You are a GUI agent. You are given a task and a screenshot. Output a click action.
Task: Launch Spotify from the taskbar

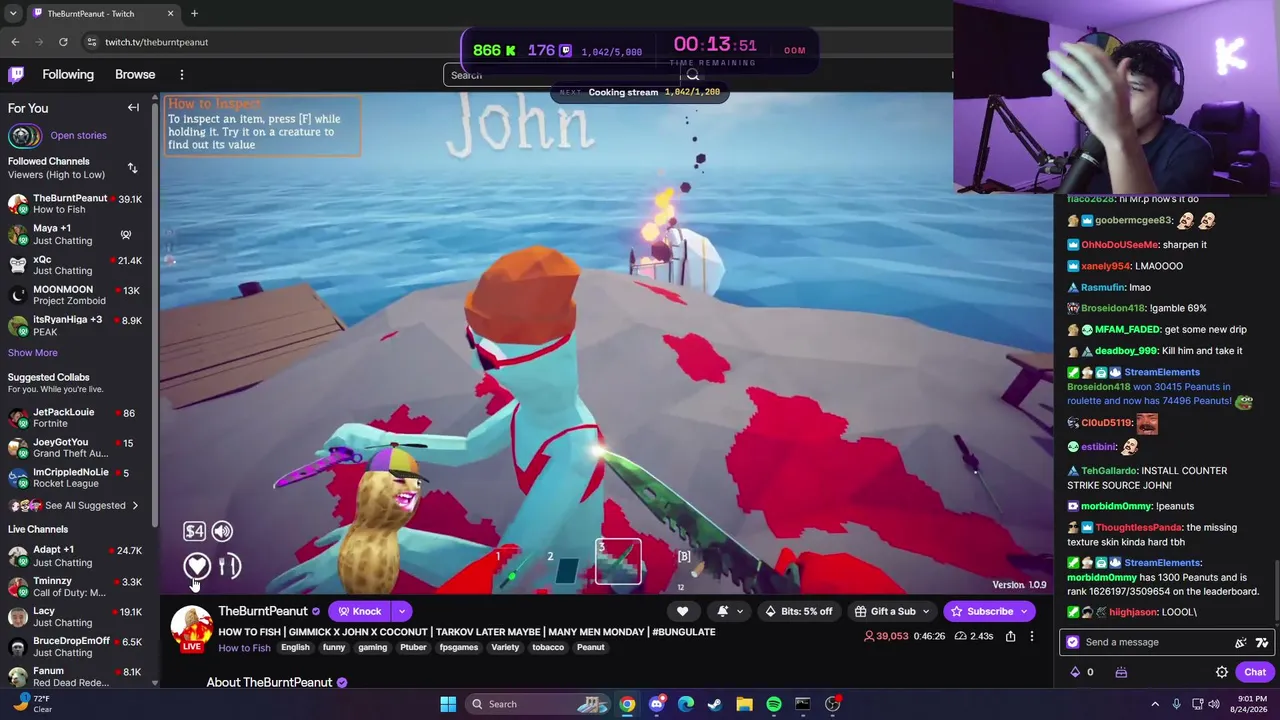tap(774, 704)
